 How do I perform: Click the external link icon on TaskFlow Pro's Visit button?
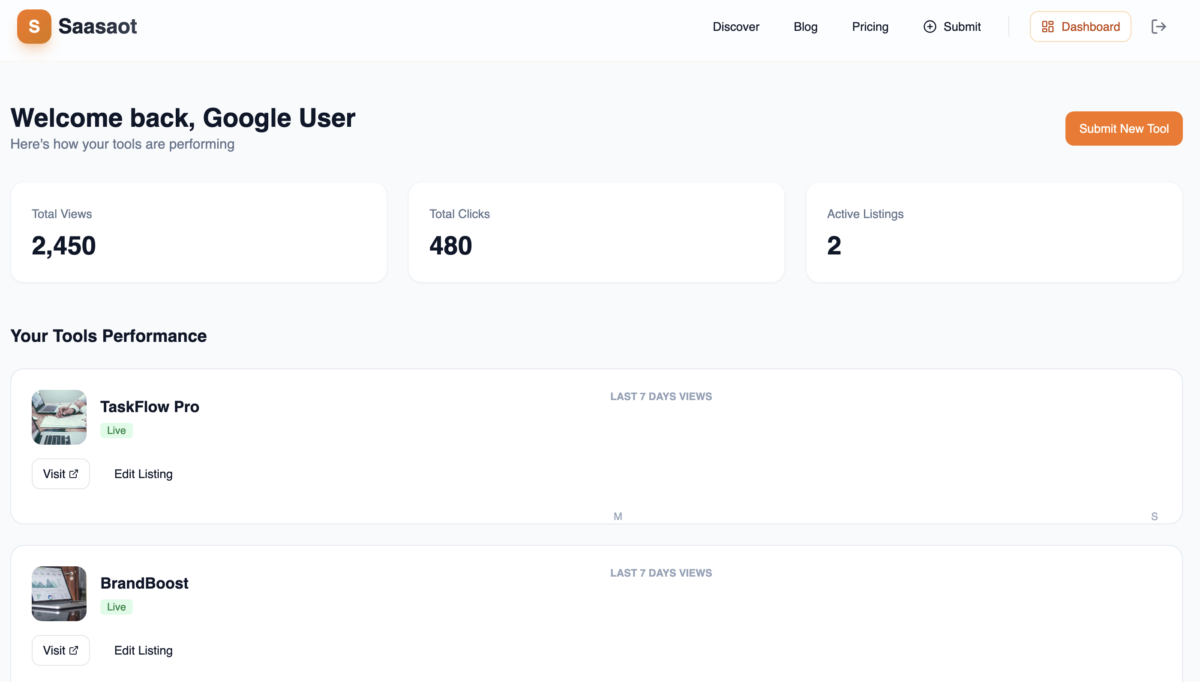point(73,473)
